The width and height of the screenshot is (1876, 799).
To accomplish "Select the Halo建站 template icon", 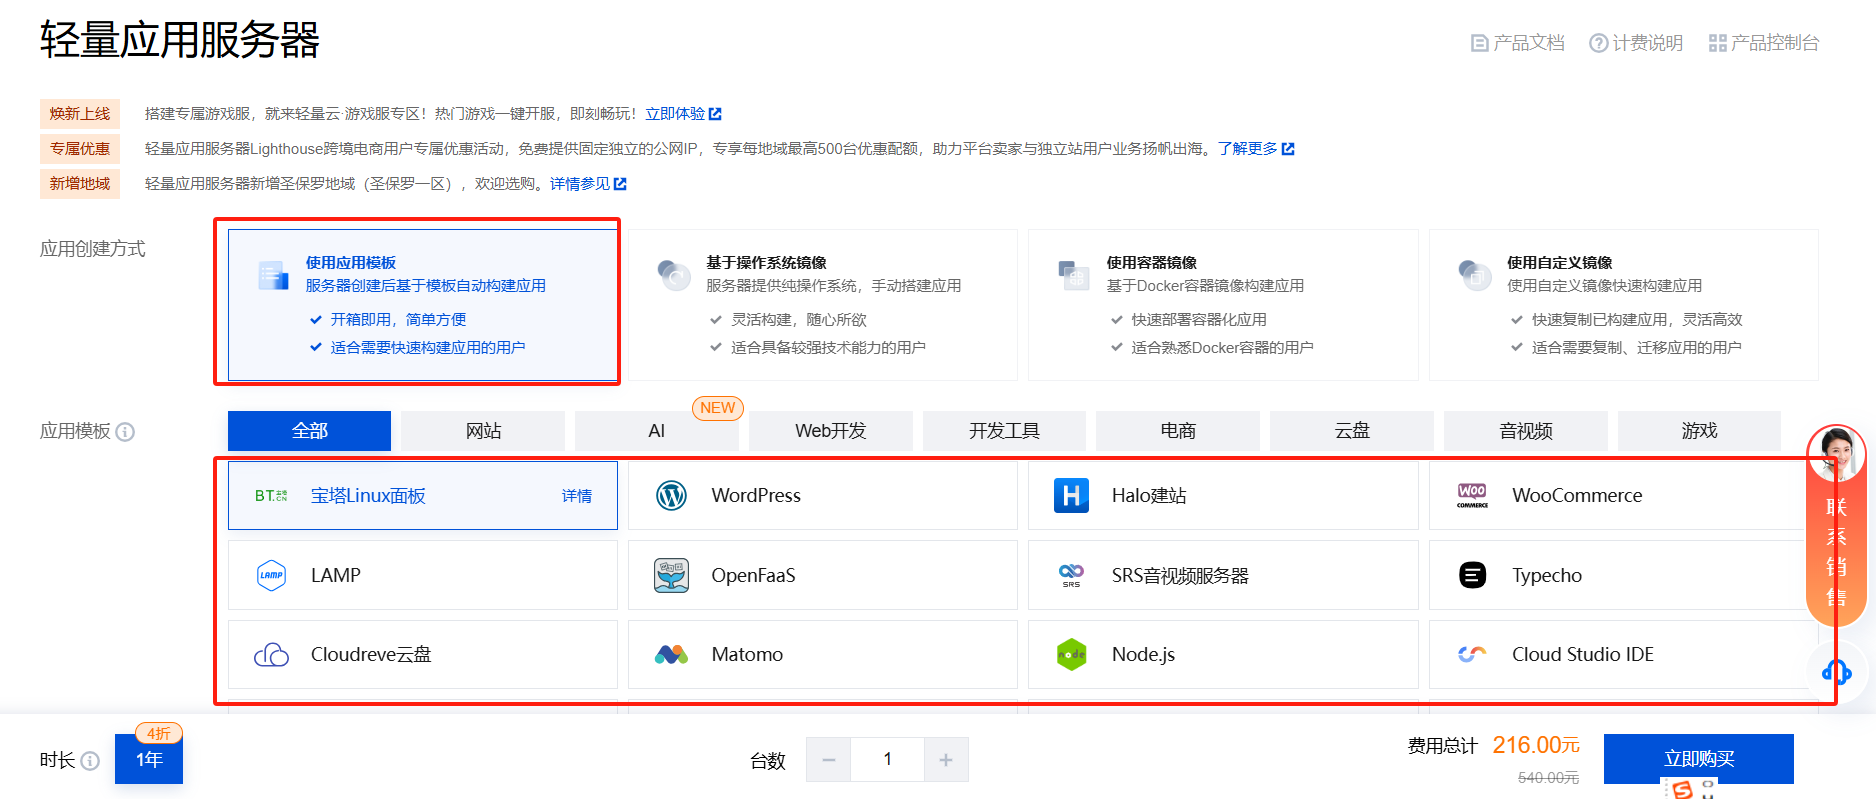I will point(1071,495).
